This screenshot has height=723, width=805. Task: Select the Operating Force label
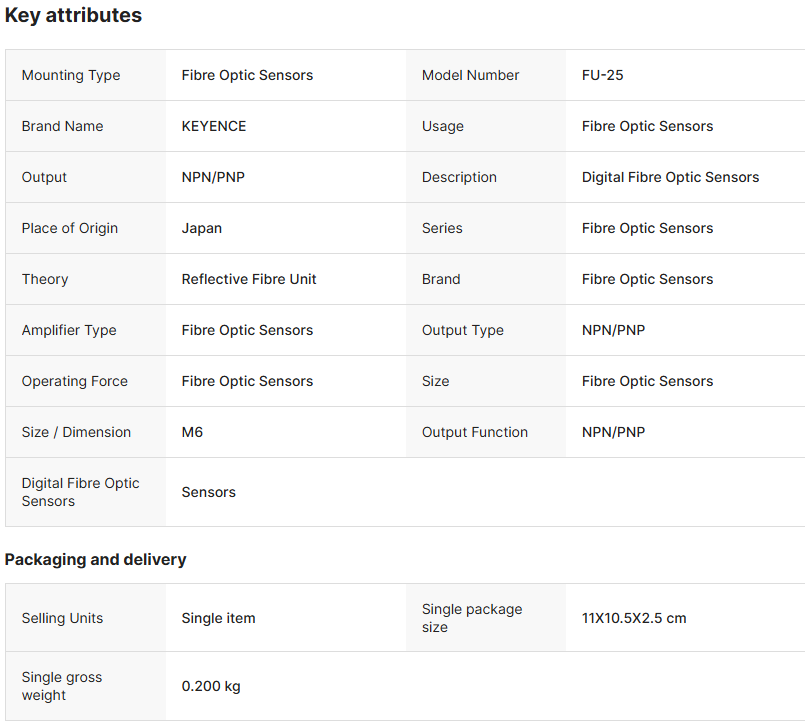[74, 381]
